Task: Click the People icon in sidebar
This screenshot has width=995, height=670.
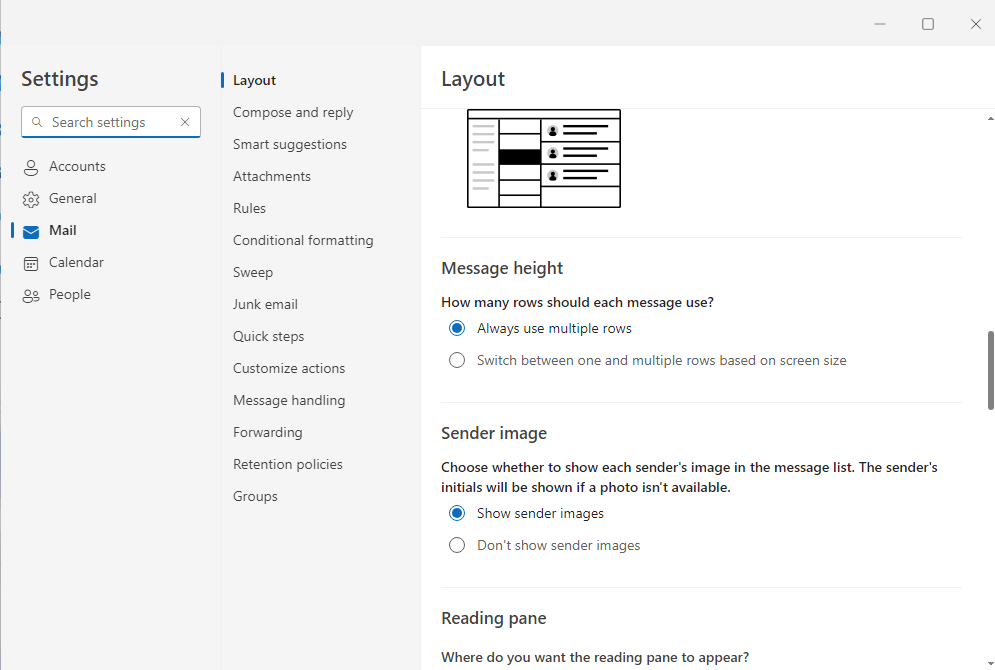Action: pos(30,296)
